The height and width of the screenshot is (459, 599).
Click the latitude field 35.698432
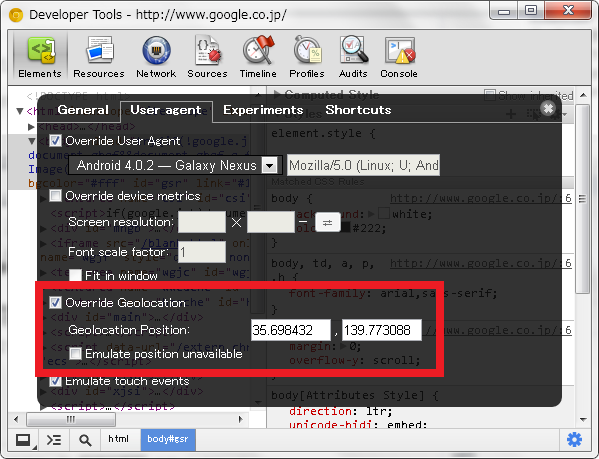[x=291, y=330]
